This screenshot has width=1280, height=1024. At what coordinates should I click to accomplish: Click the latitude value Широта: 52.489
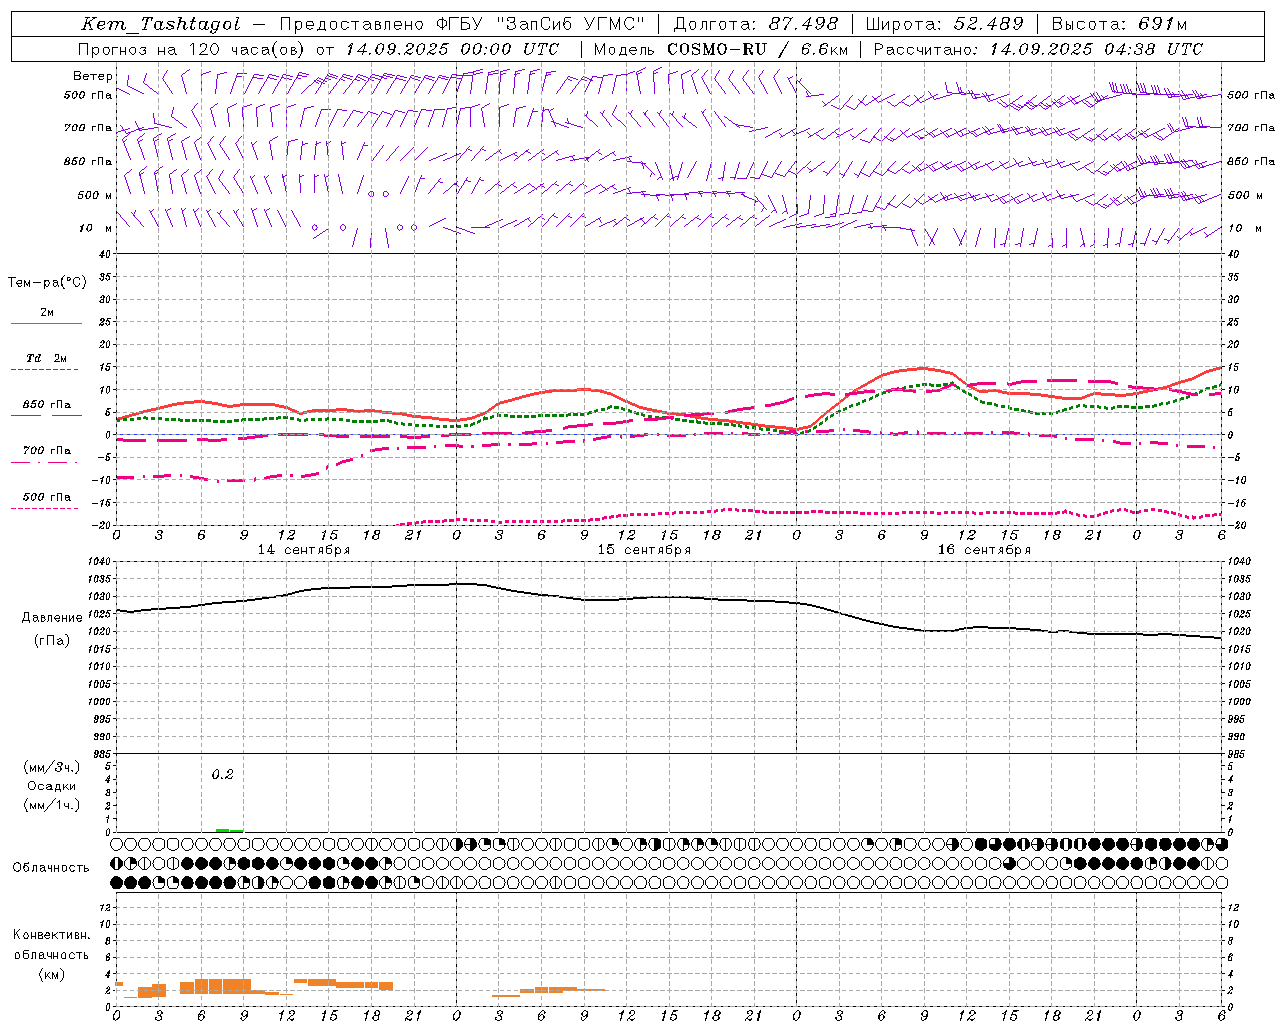point(944,24)
